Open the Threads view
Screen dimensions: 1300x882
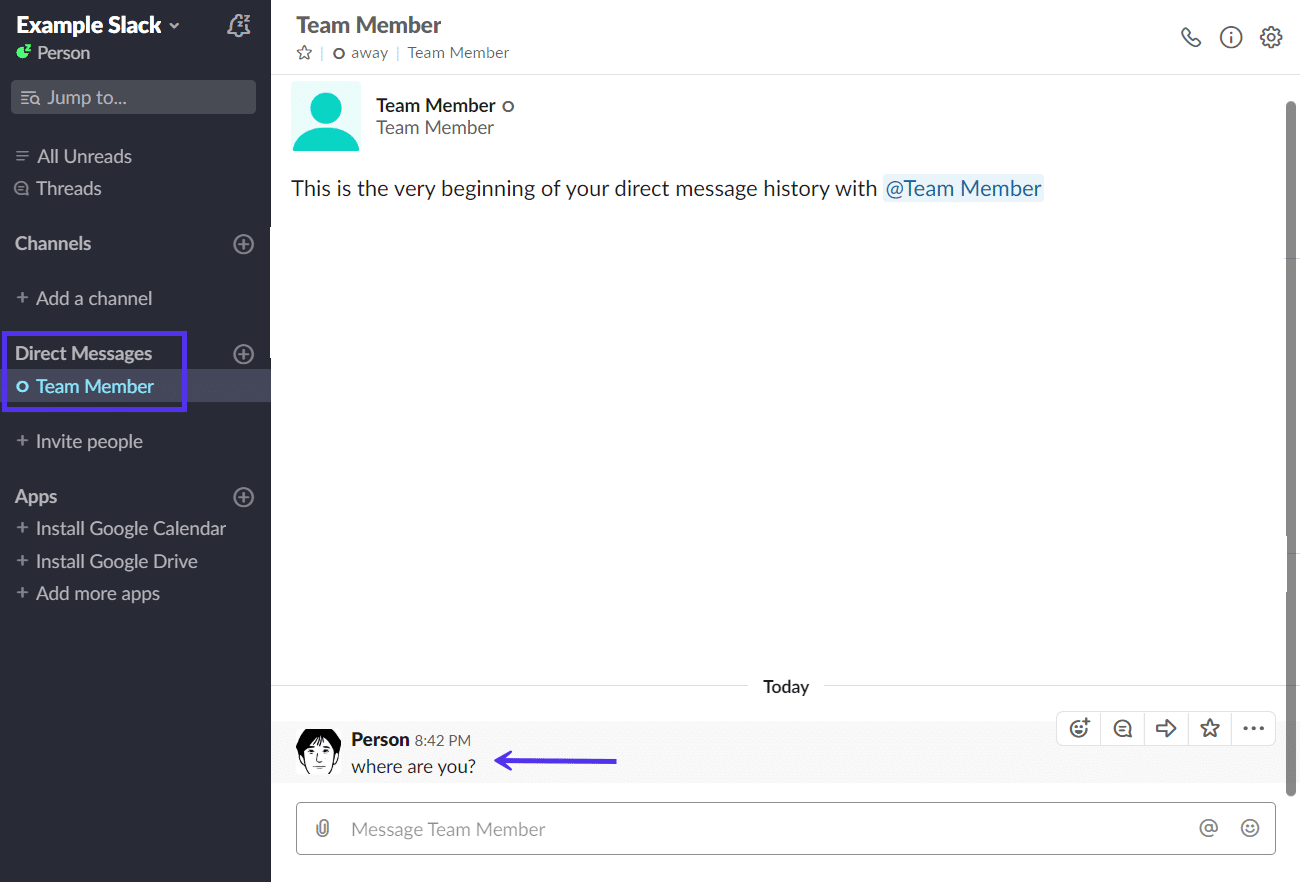coord(69,188)
